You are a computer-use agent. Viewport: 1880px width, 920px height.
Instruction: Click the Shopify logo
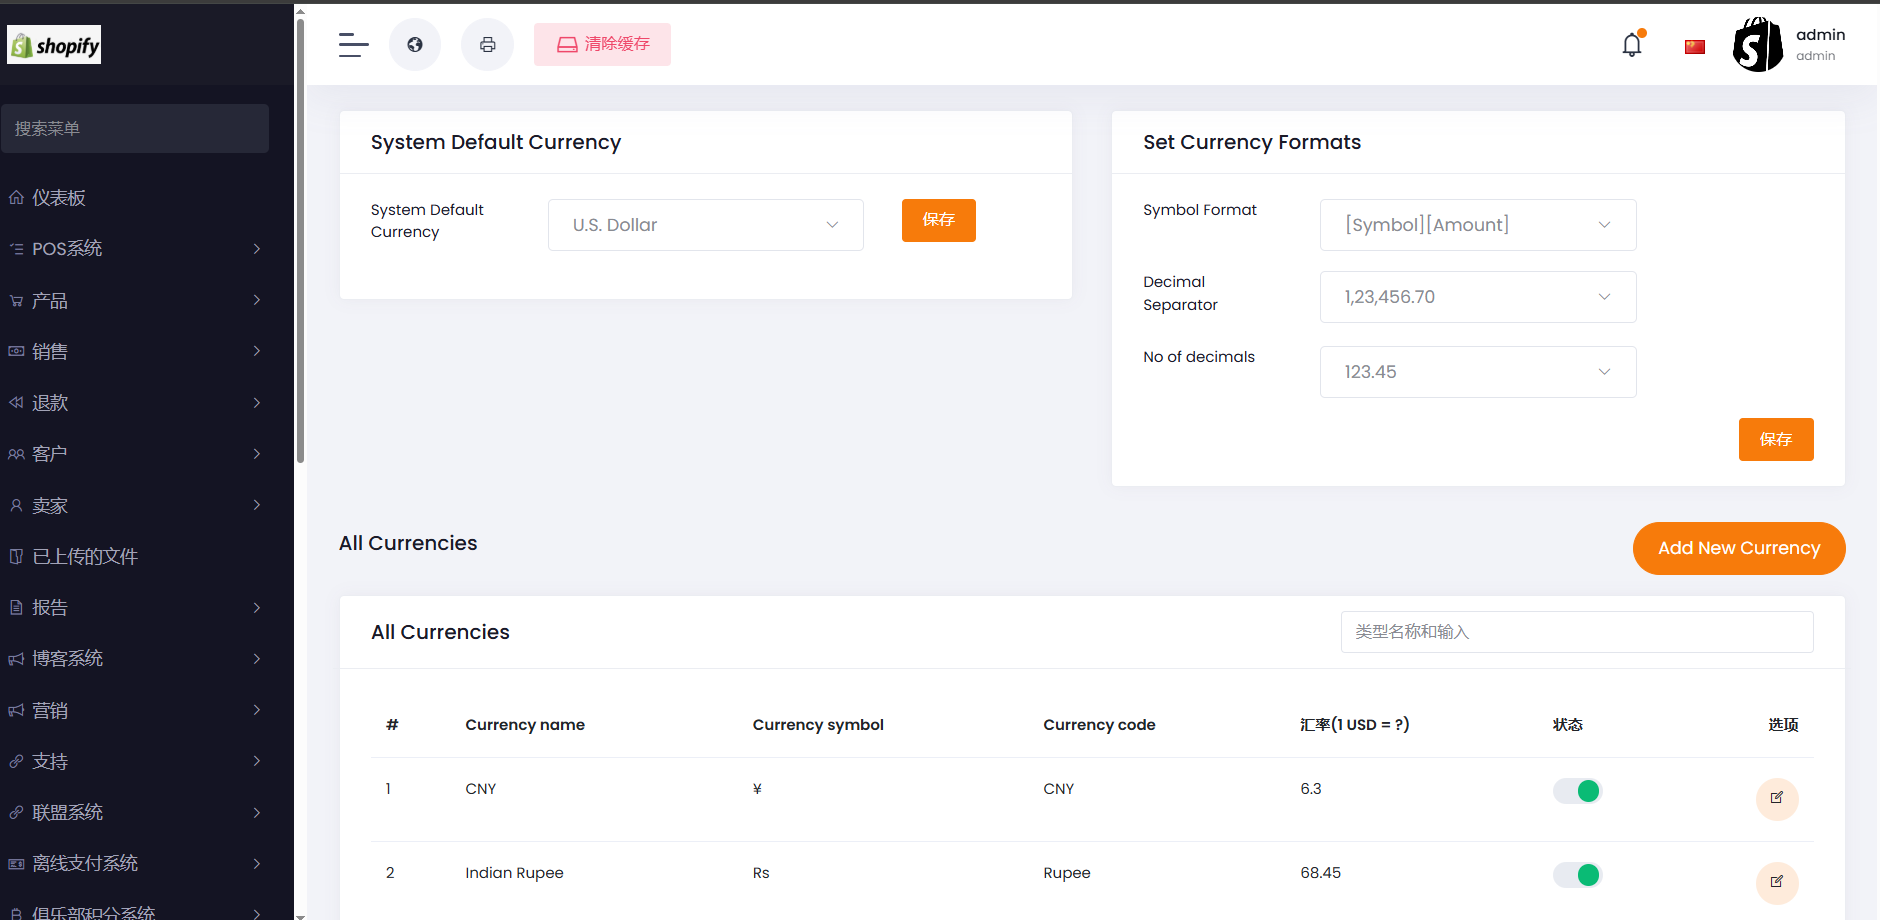(55, 45)
